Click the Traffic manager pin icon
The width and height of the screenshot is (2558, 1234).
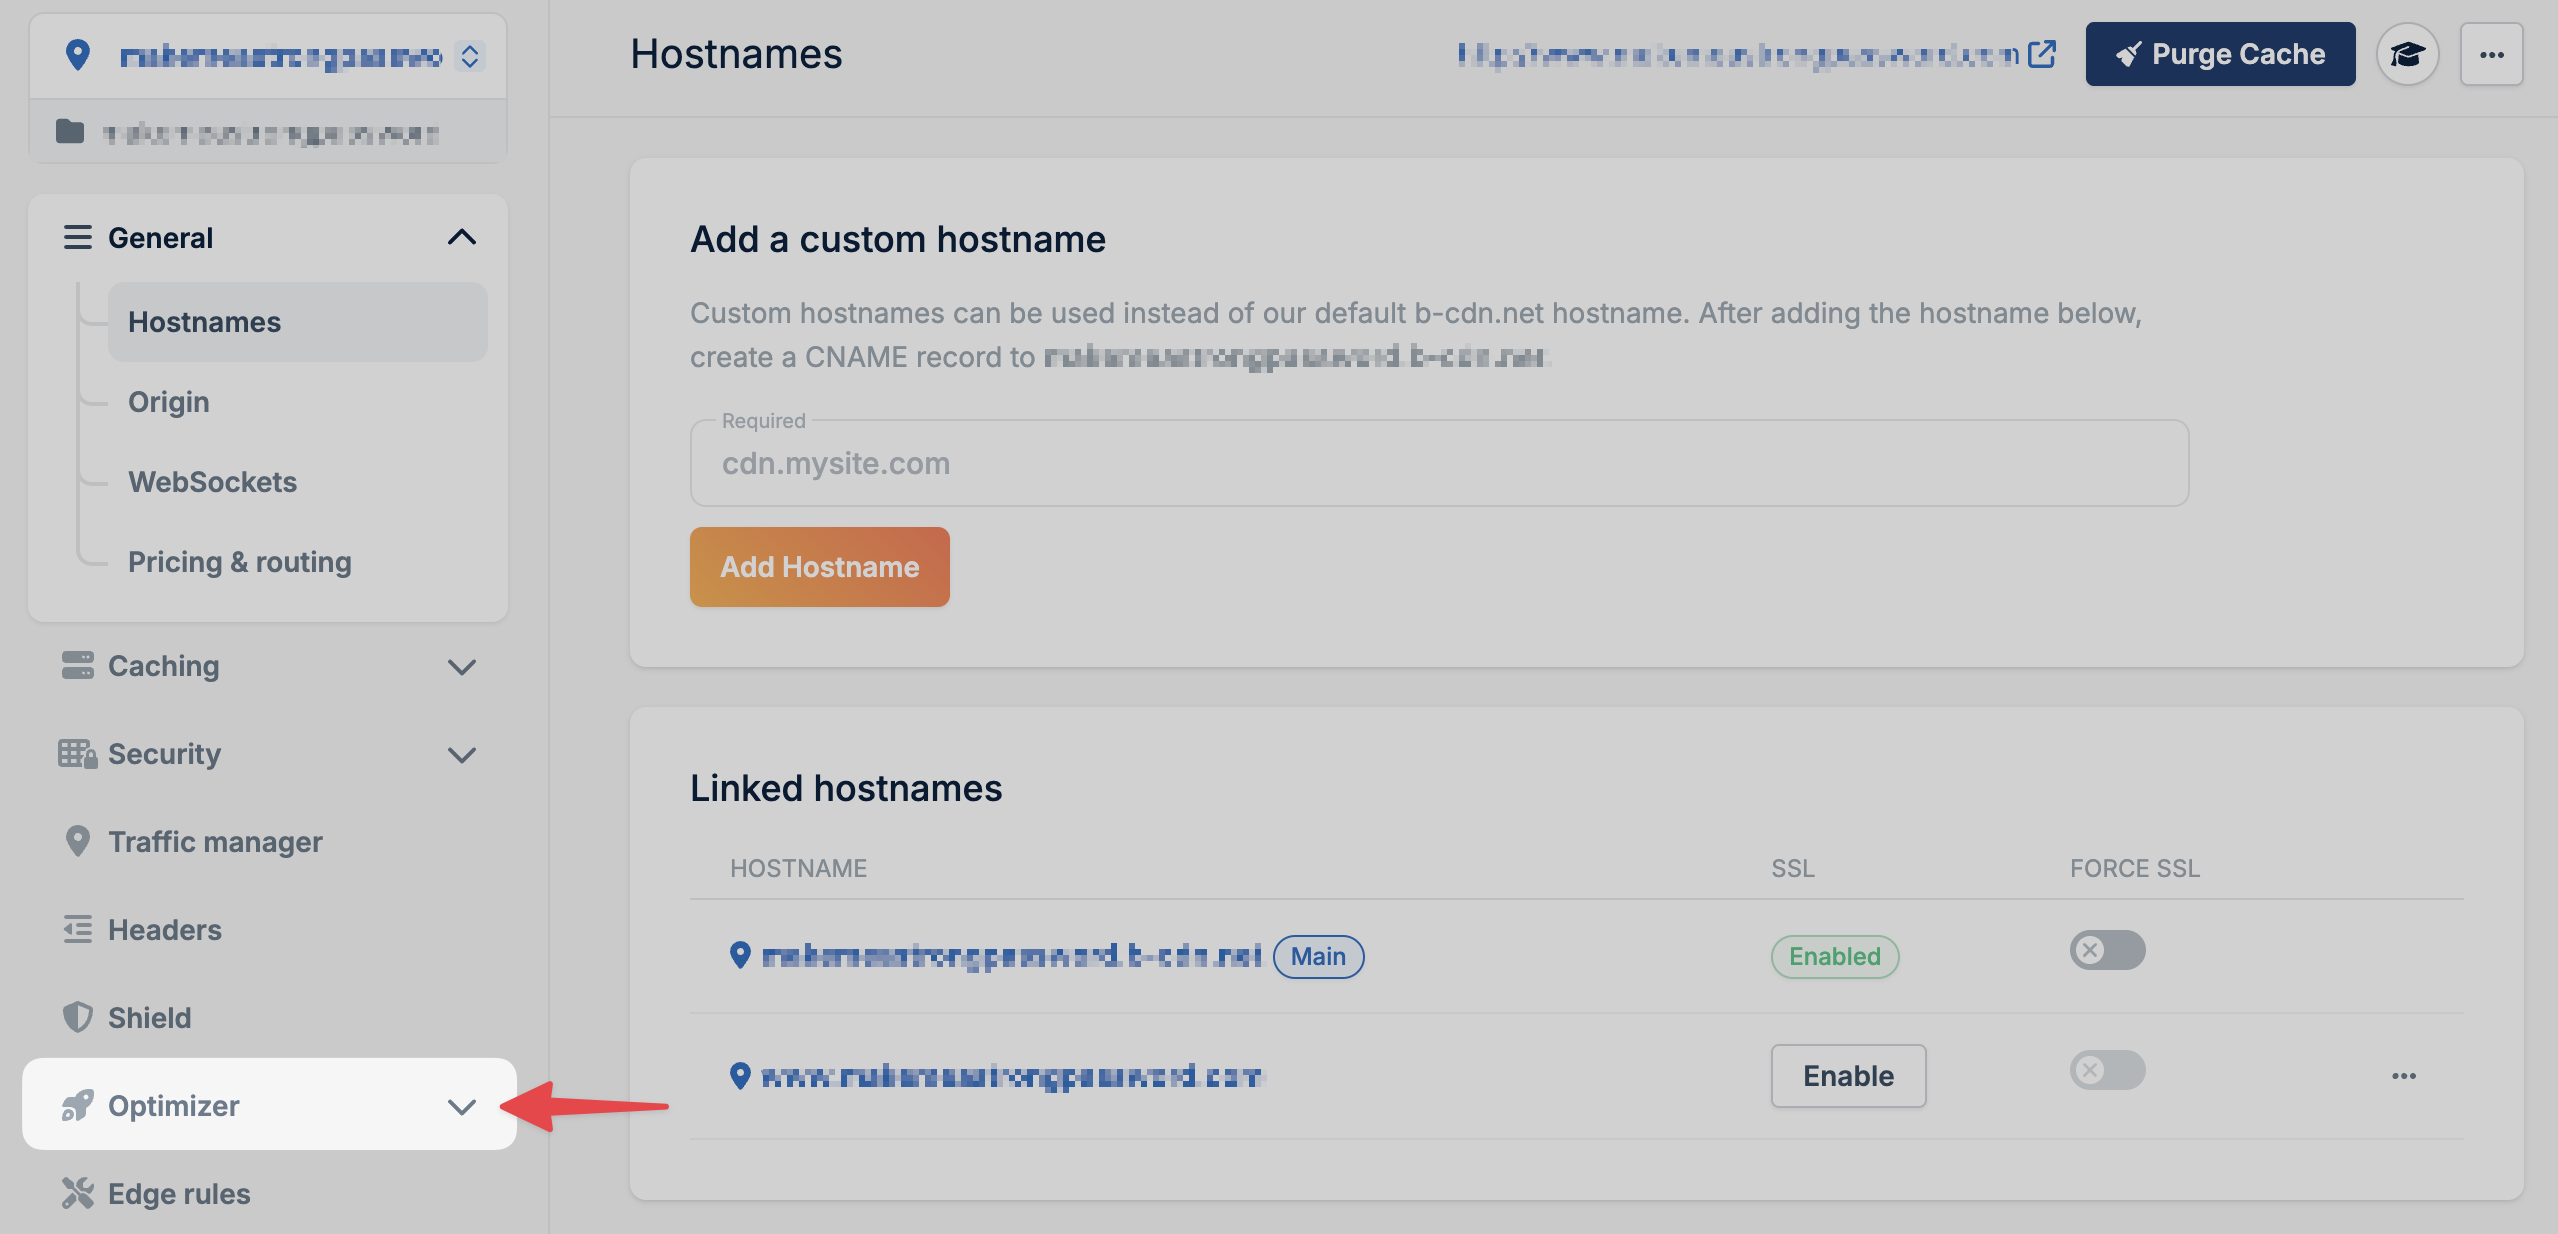[77, 841]
